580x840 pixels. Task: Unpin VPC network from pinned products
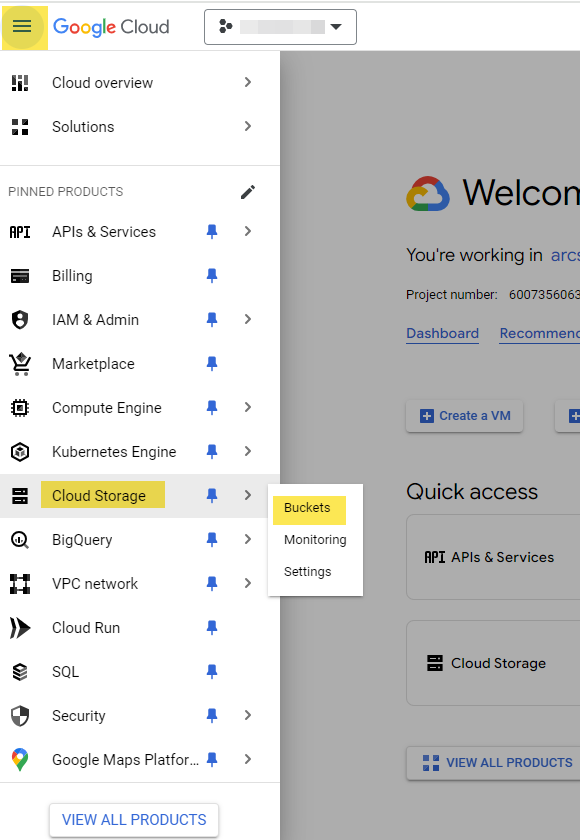pyautogui.click(x=212, y=583)
